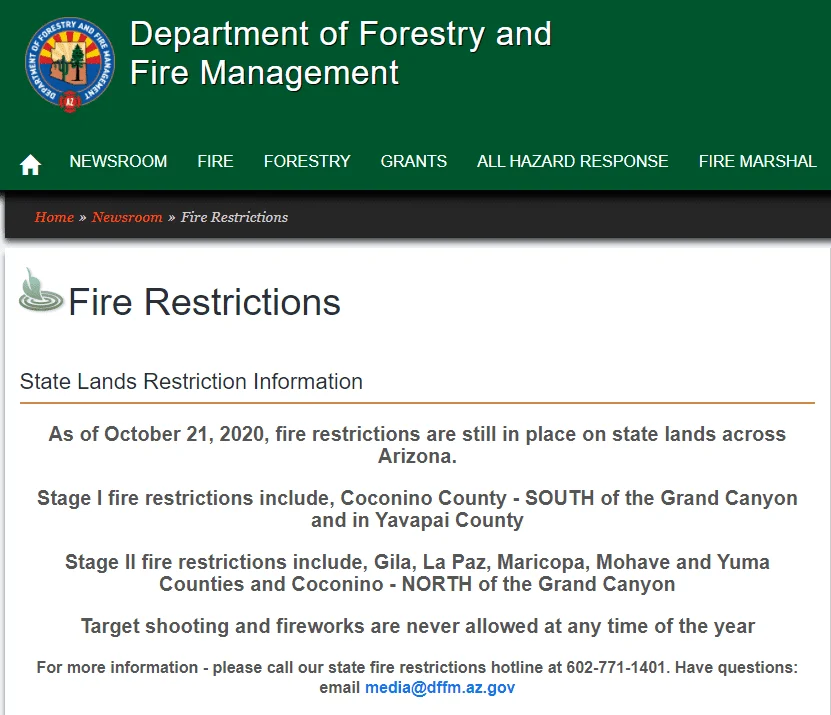The height and width of the screenshot is (715, 831).
Task: Select All Hazard Response in navigation
Action: point(572,161)
